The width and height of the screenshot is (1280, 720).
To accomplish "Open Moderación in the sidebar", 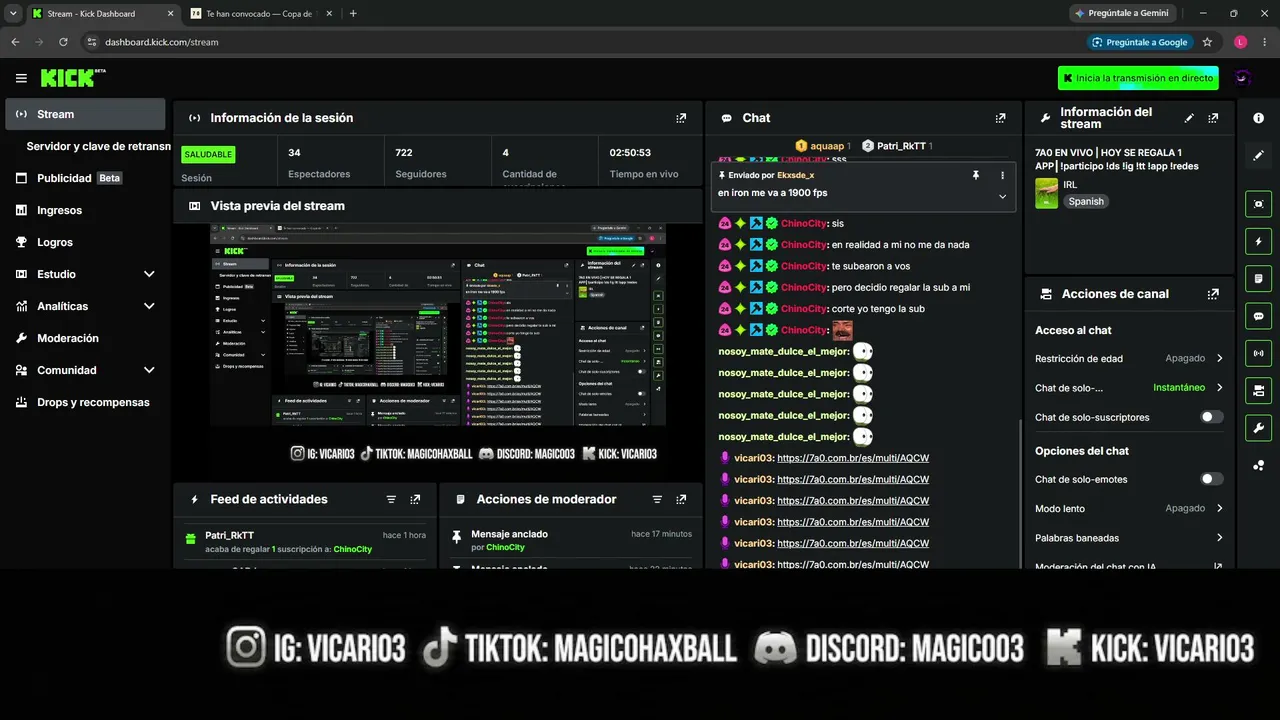I will [85, 338].
